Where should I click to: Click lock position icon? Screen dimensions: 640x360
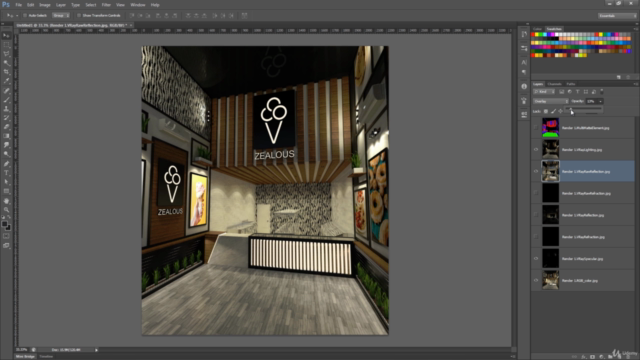click(560, 111)
